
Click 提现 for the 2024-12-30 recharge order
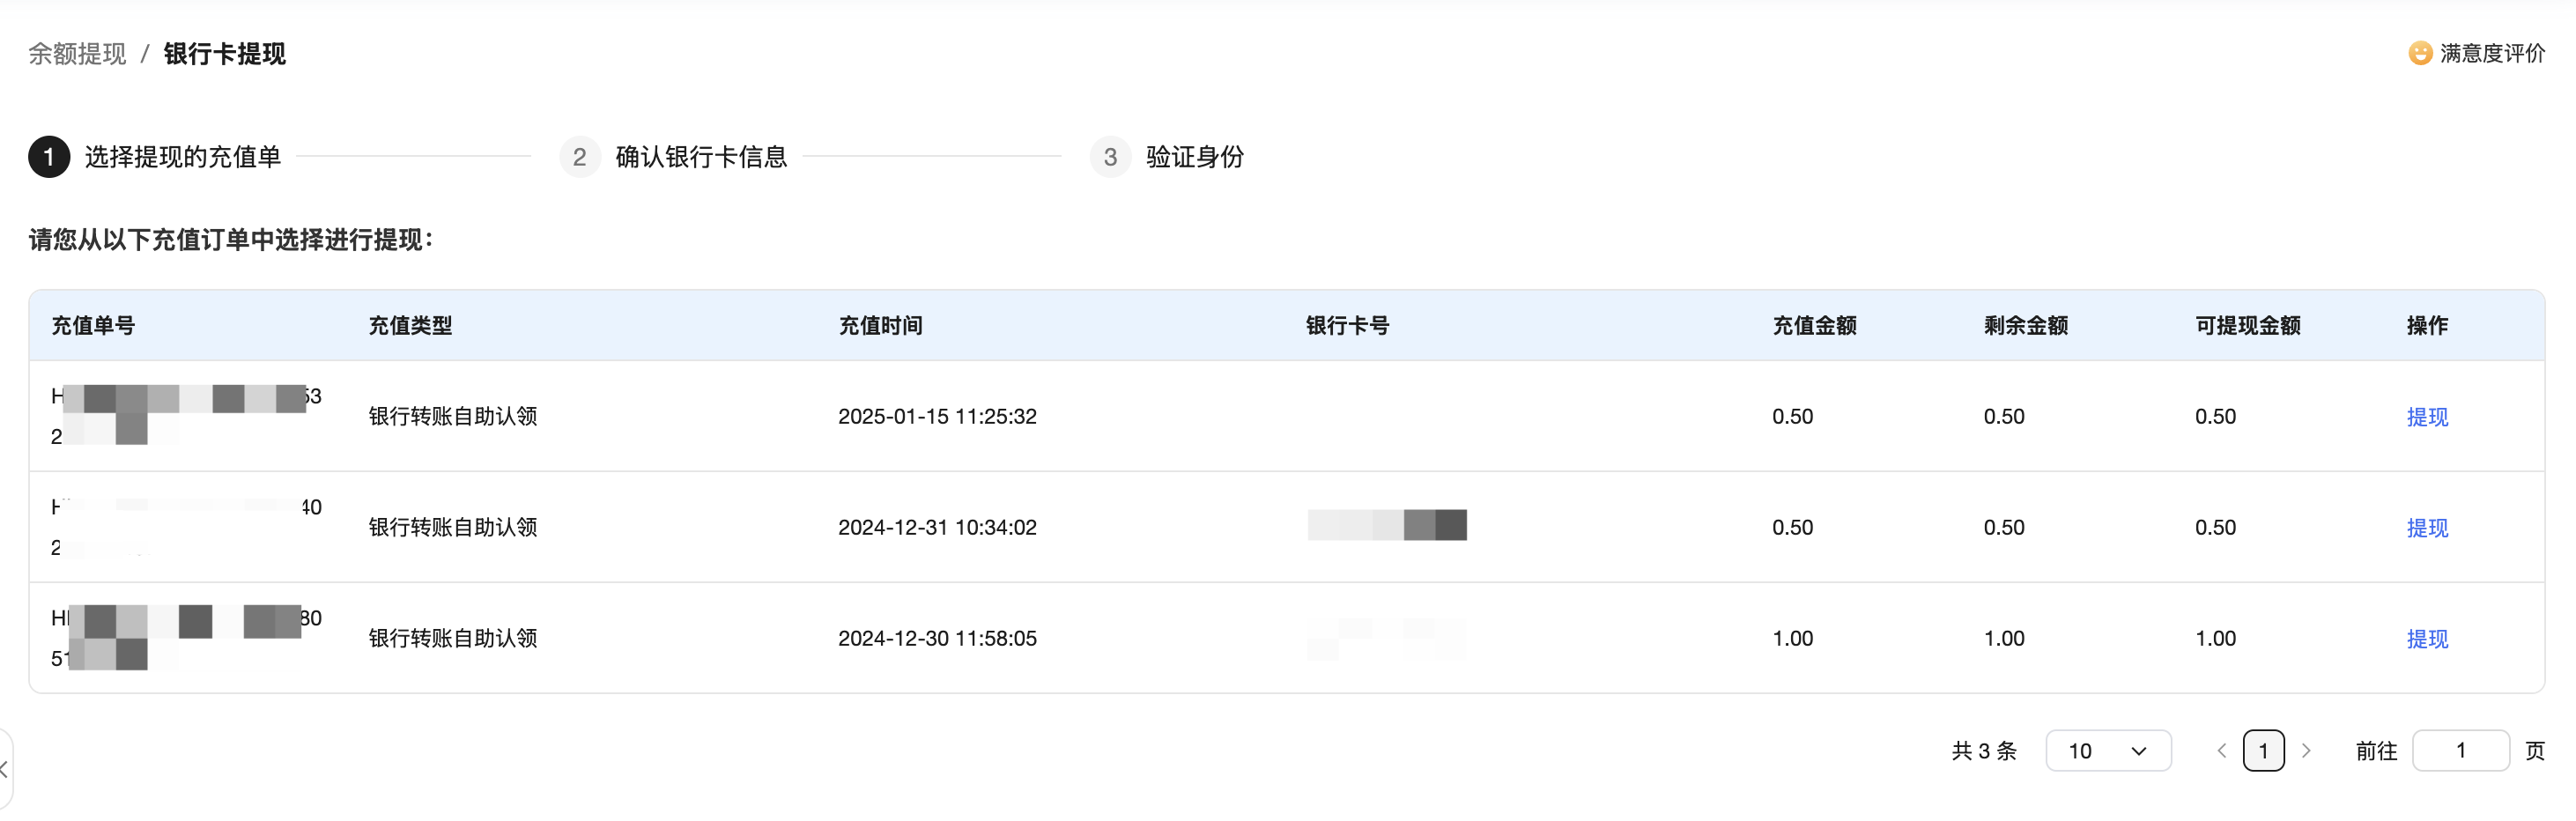(x=2427, y=639)
